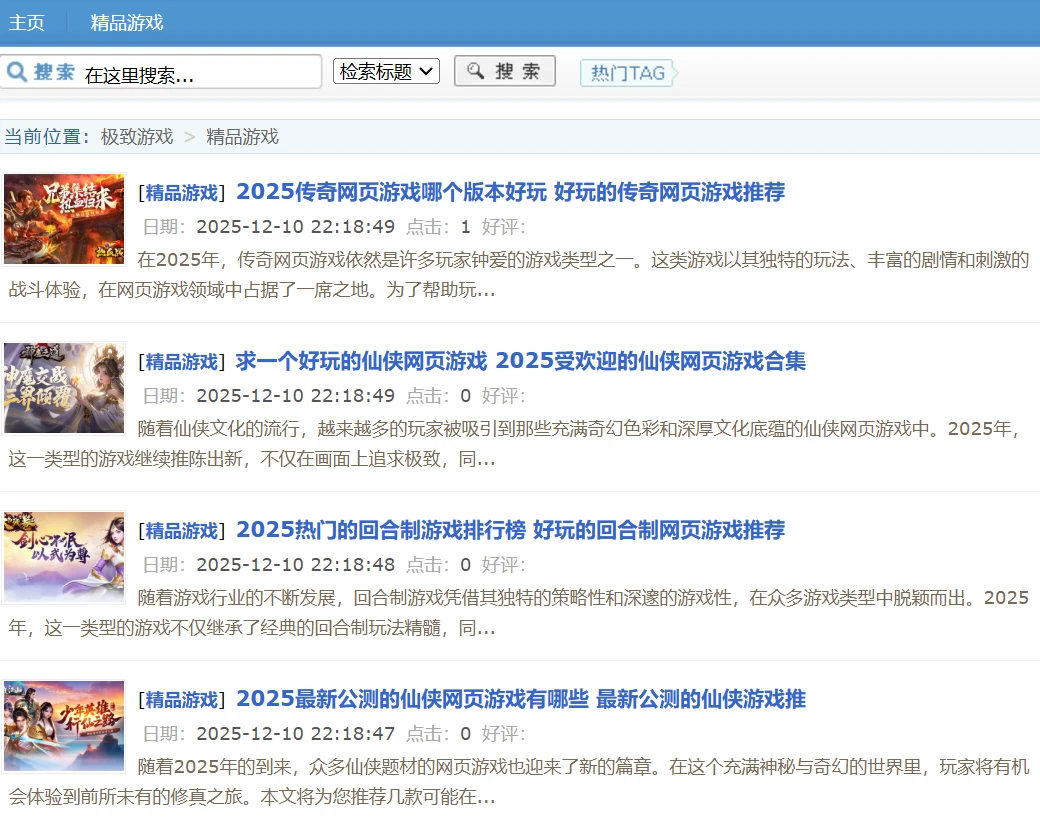Click the 创心不浪以武为尊 thumbnail
Image resolution: width=1040 pixels, height=825 pixels.
coord(63,556)
